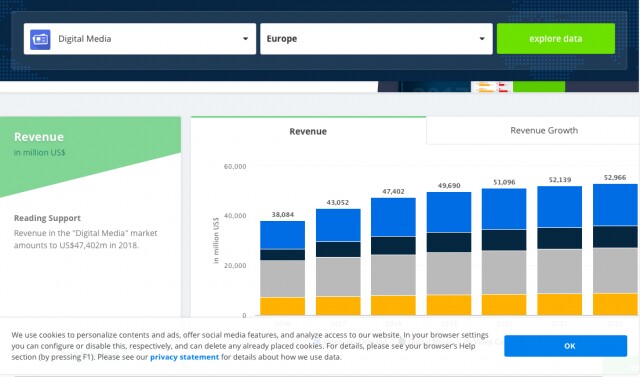The image size is (640, 377).
Task: Click the Digital Media dropdown arrow
Action: pyautogui.click(x=245, y=39)
